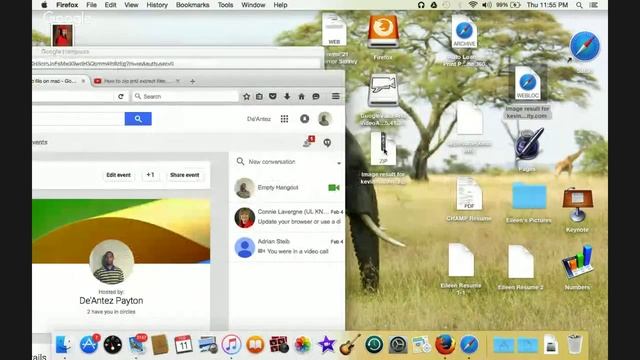Click the quote bubble icon beside Hangouts

pyautogui.click(x=327, y=143)
